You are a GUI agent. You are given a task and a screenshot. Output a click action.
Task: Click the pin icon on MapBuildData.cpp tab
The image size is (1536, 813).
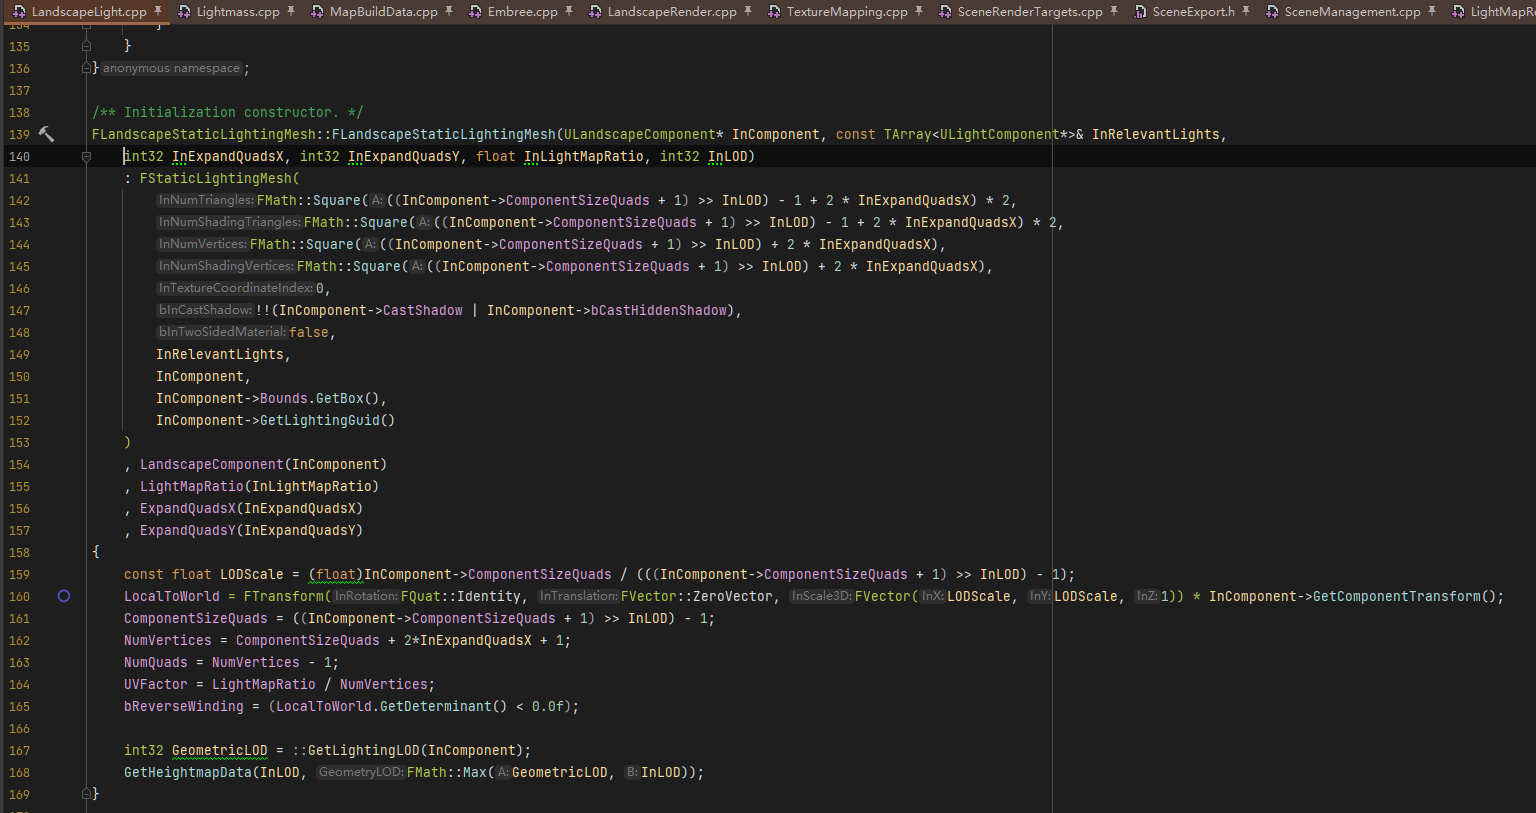(449, 11)
